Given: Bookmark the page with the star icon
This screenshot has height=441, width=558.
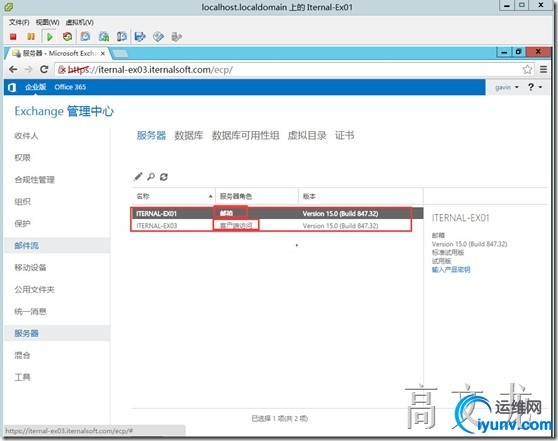Looking at the screenshot, I should pyautogui.click(x=527, y=69).
